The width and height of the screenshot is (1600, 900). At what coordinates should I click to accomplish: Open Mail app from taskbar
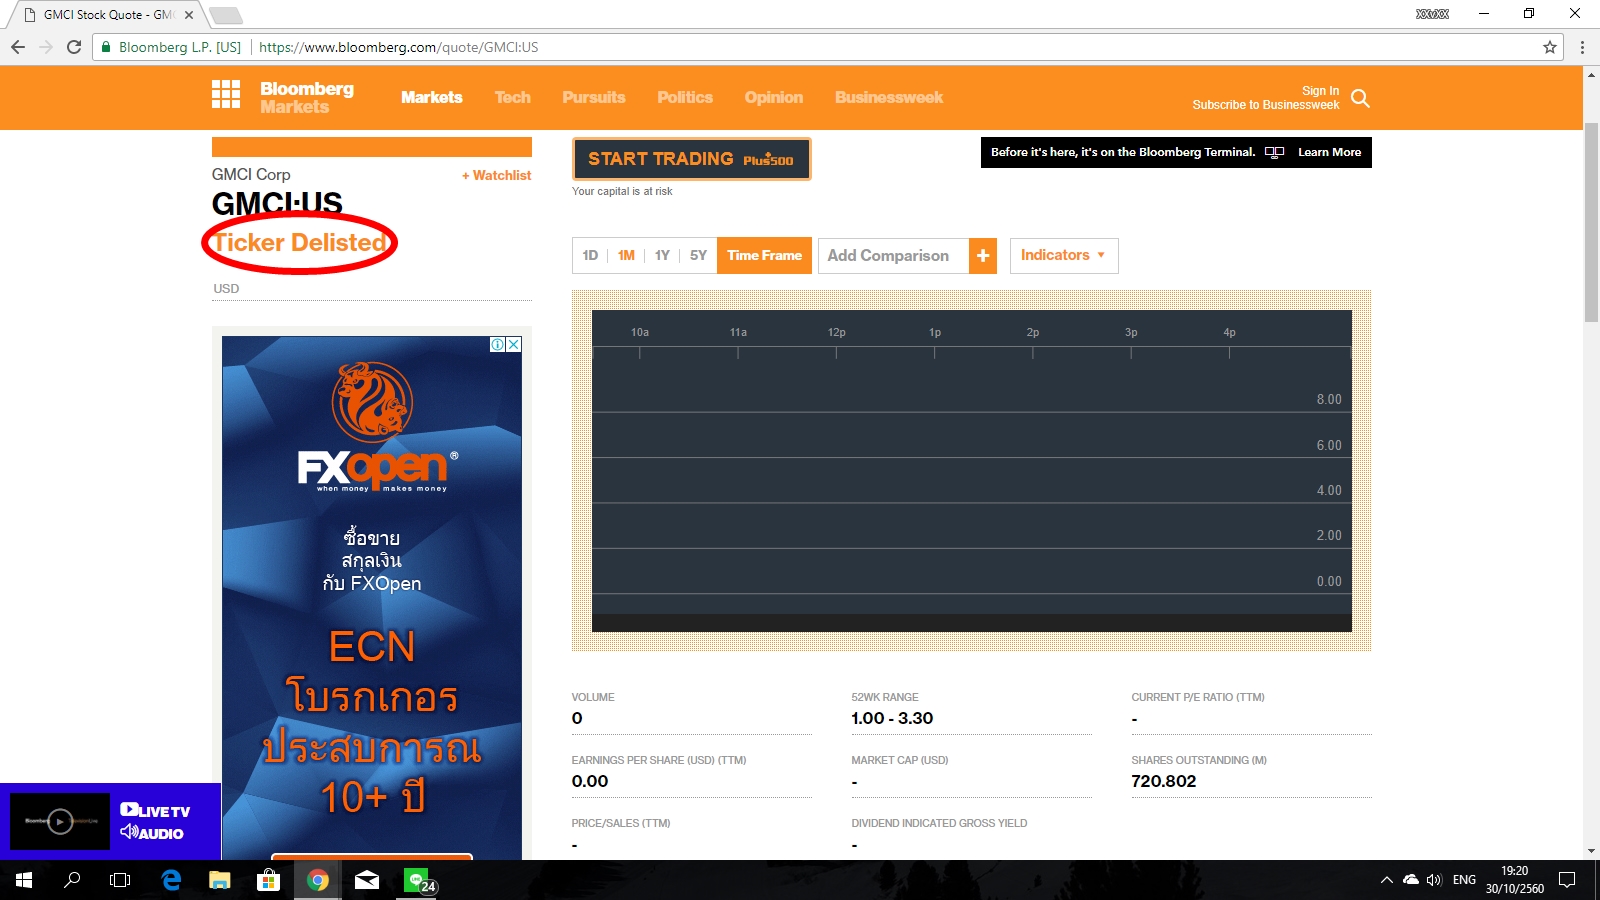(x=367, y=880)
